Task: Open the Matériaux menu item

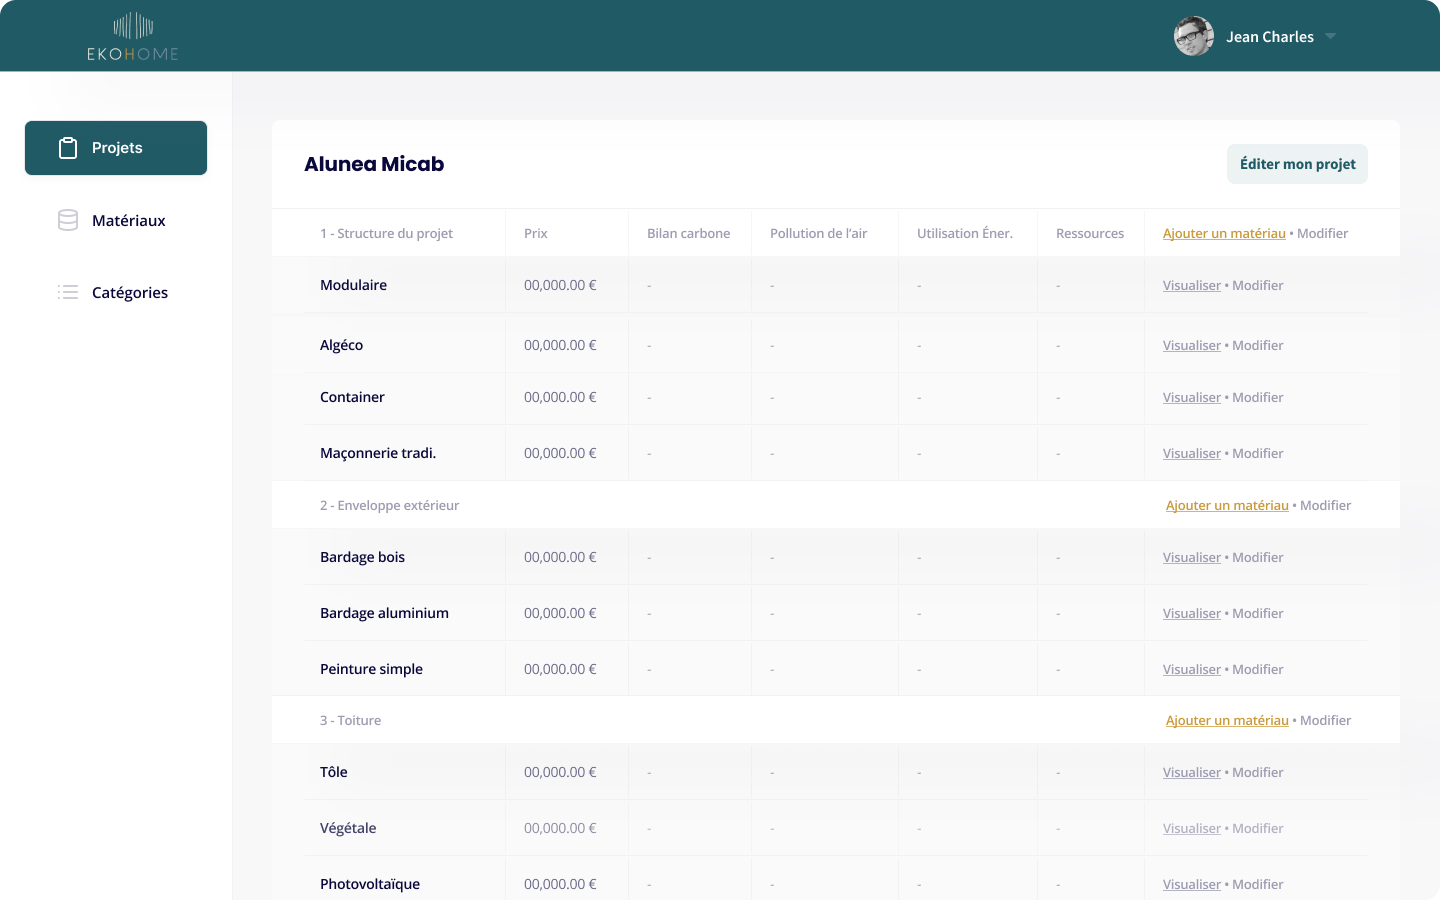Action: pos(128,220)
